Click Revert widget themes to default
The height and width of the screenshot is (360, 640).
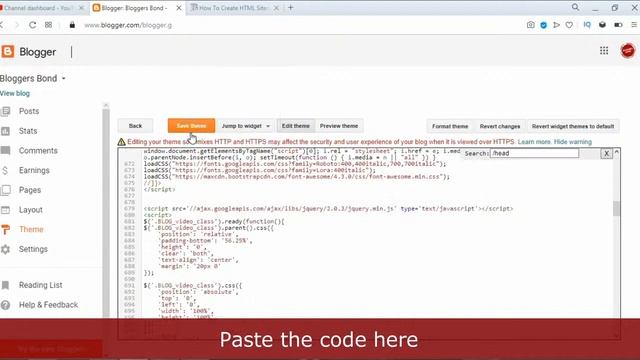click(x=573, y=126)
